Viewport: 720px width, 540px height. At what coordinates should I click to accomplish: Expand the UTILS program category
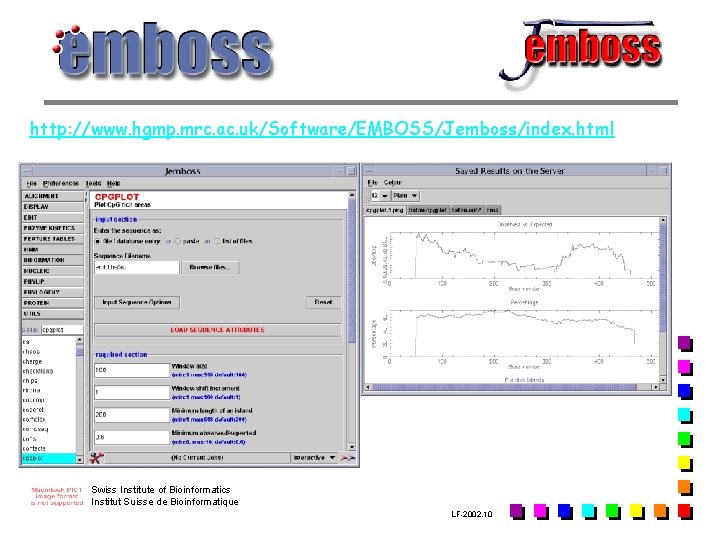coord(53,314)
